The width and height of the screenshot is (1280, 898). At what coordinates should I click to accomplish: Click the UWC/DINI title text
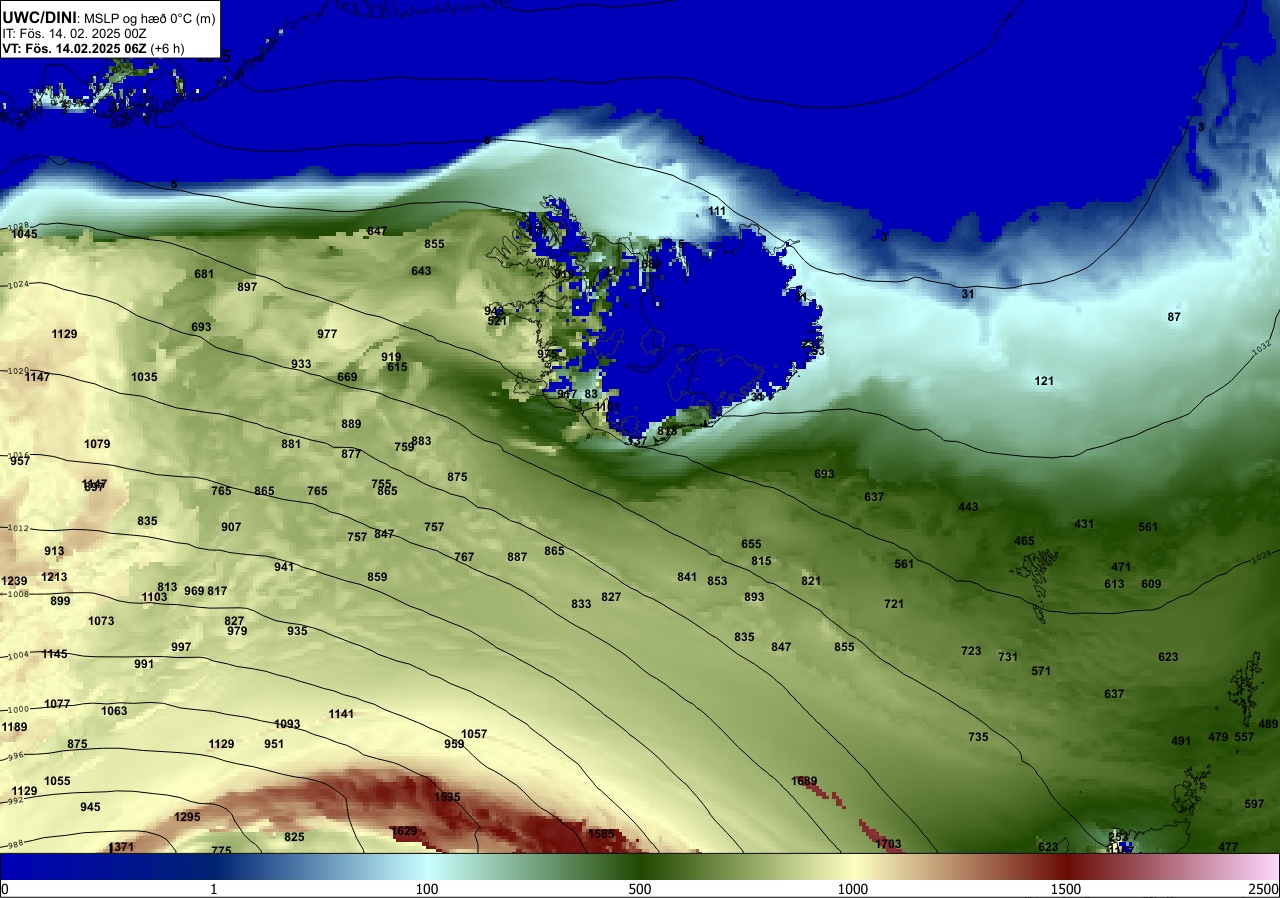tap(40, 17)
